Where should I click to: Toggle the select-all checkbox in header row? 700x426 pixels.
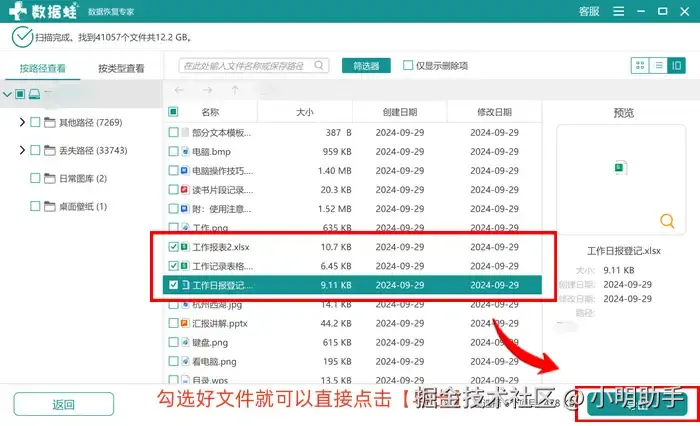[x=173, y=112]
